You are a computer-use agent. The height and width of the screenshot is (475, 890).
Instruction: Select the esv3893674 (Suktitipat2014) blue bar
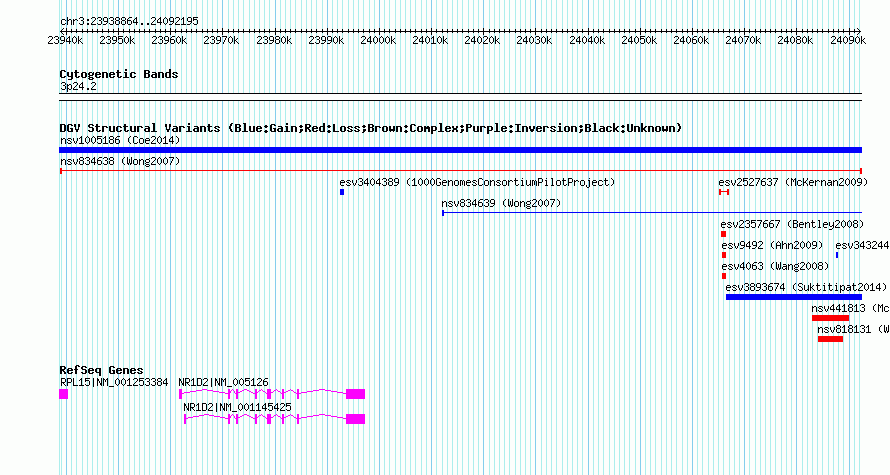click(794, 297)
